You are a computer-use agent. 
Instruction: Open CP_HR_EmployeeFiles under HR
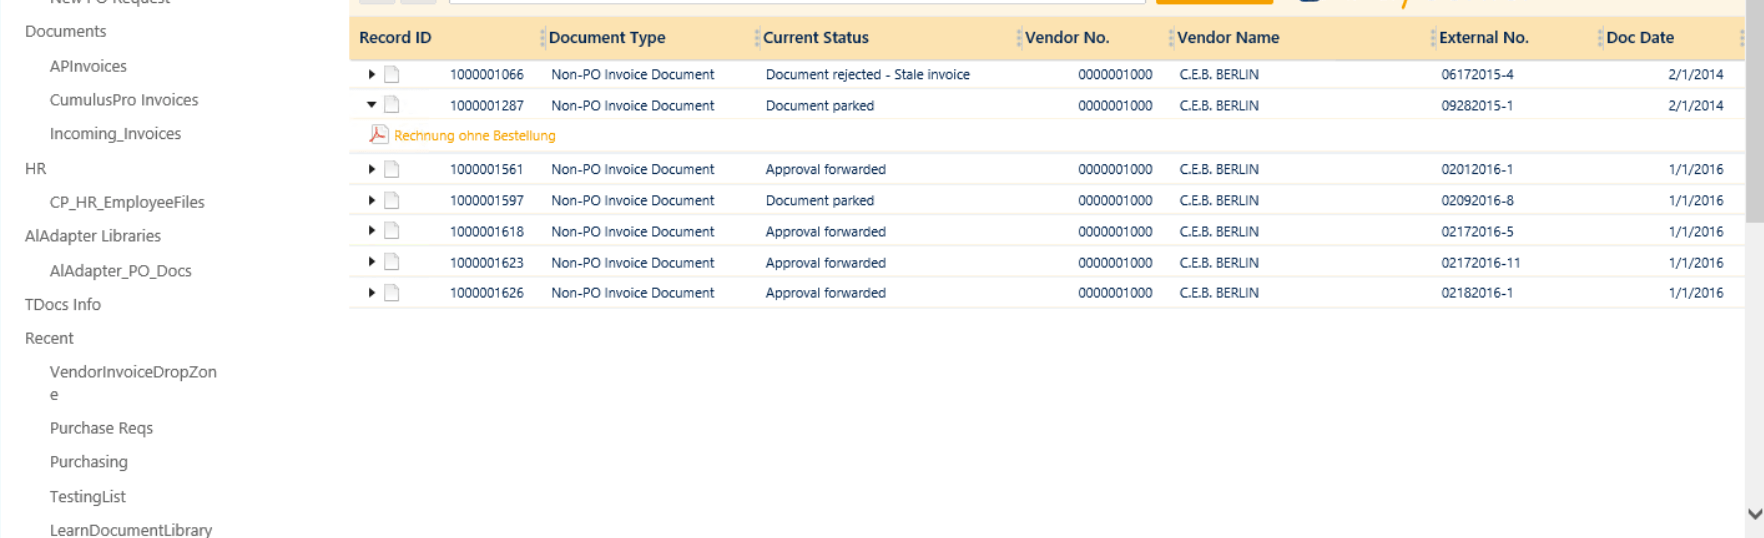(x=127, y=202)
